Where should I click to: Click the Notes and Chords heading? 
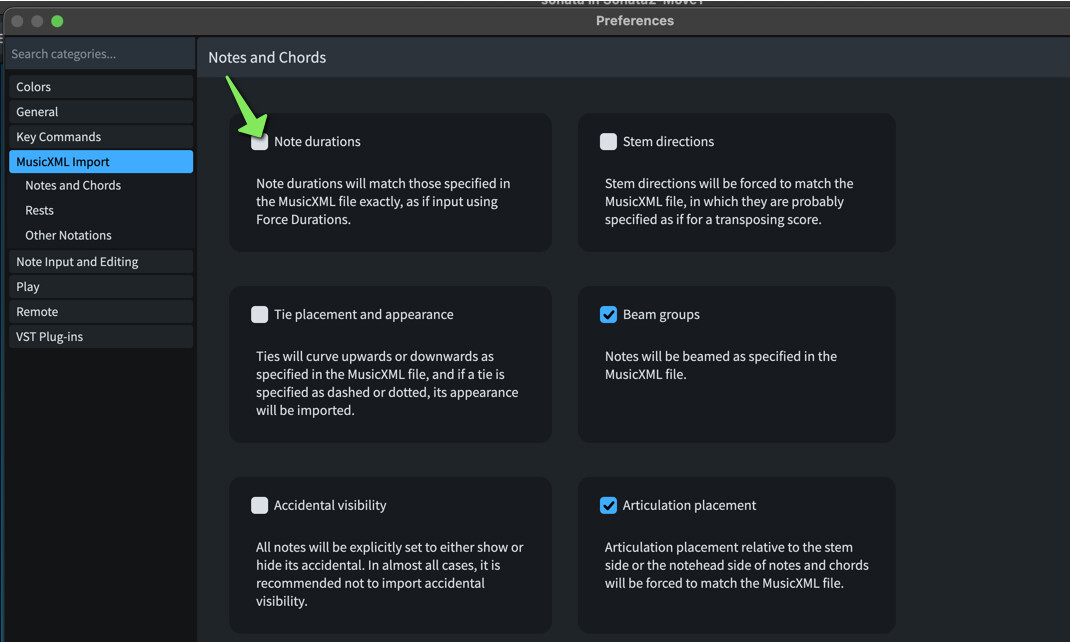point(267,57)
